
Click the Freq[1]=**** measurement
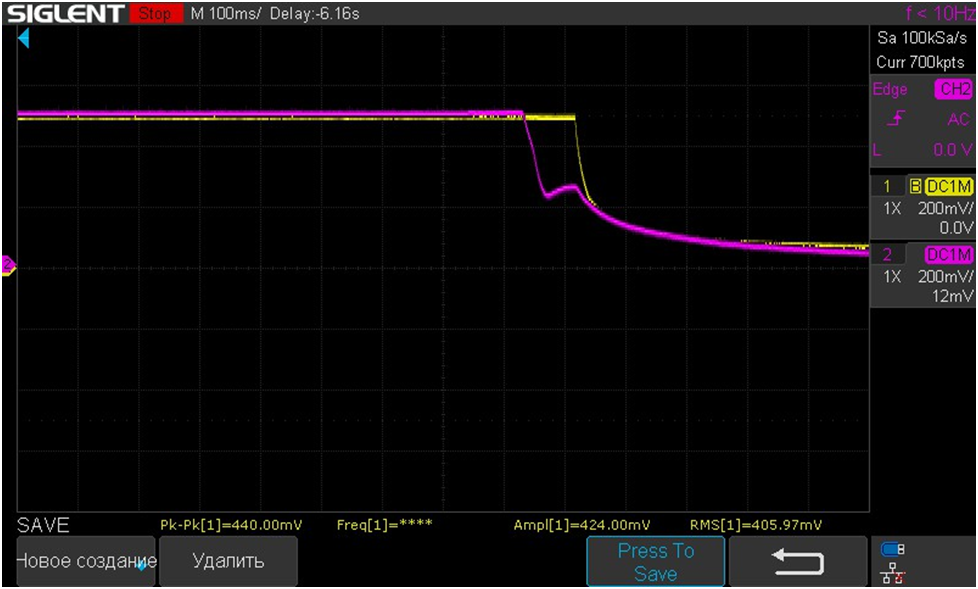point(384,525)
